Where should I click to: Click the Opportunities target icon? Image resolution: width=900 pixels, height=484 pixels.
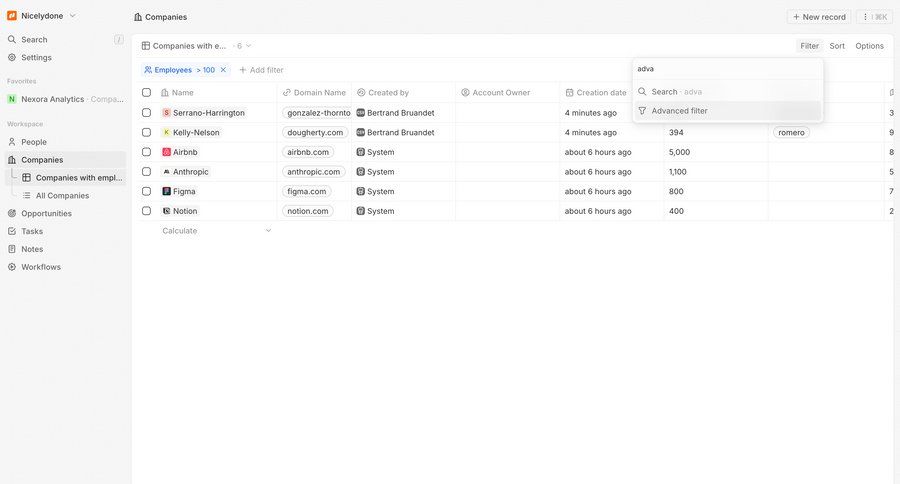tap(11, 213)
